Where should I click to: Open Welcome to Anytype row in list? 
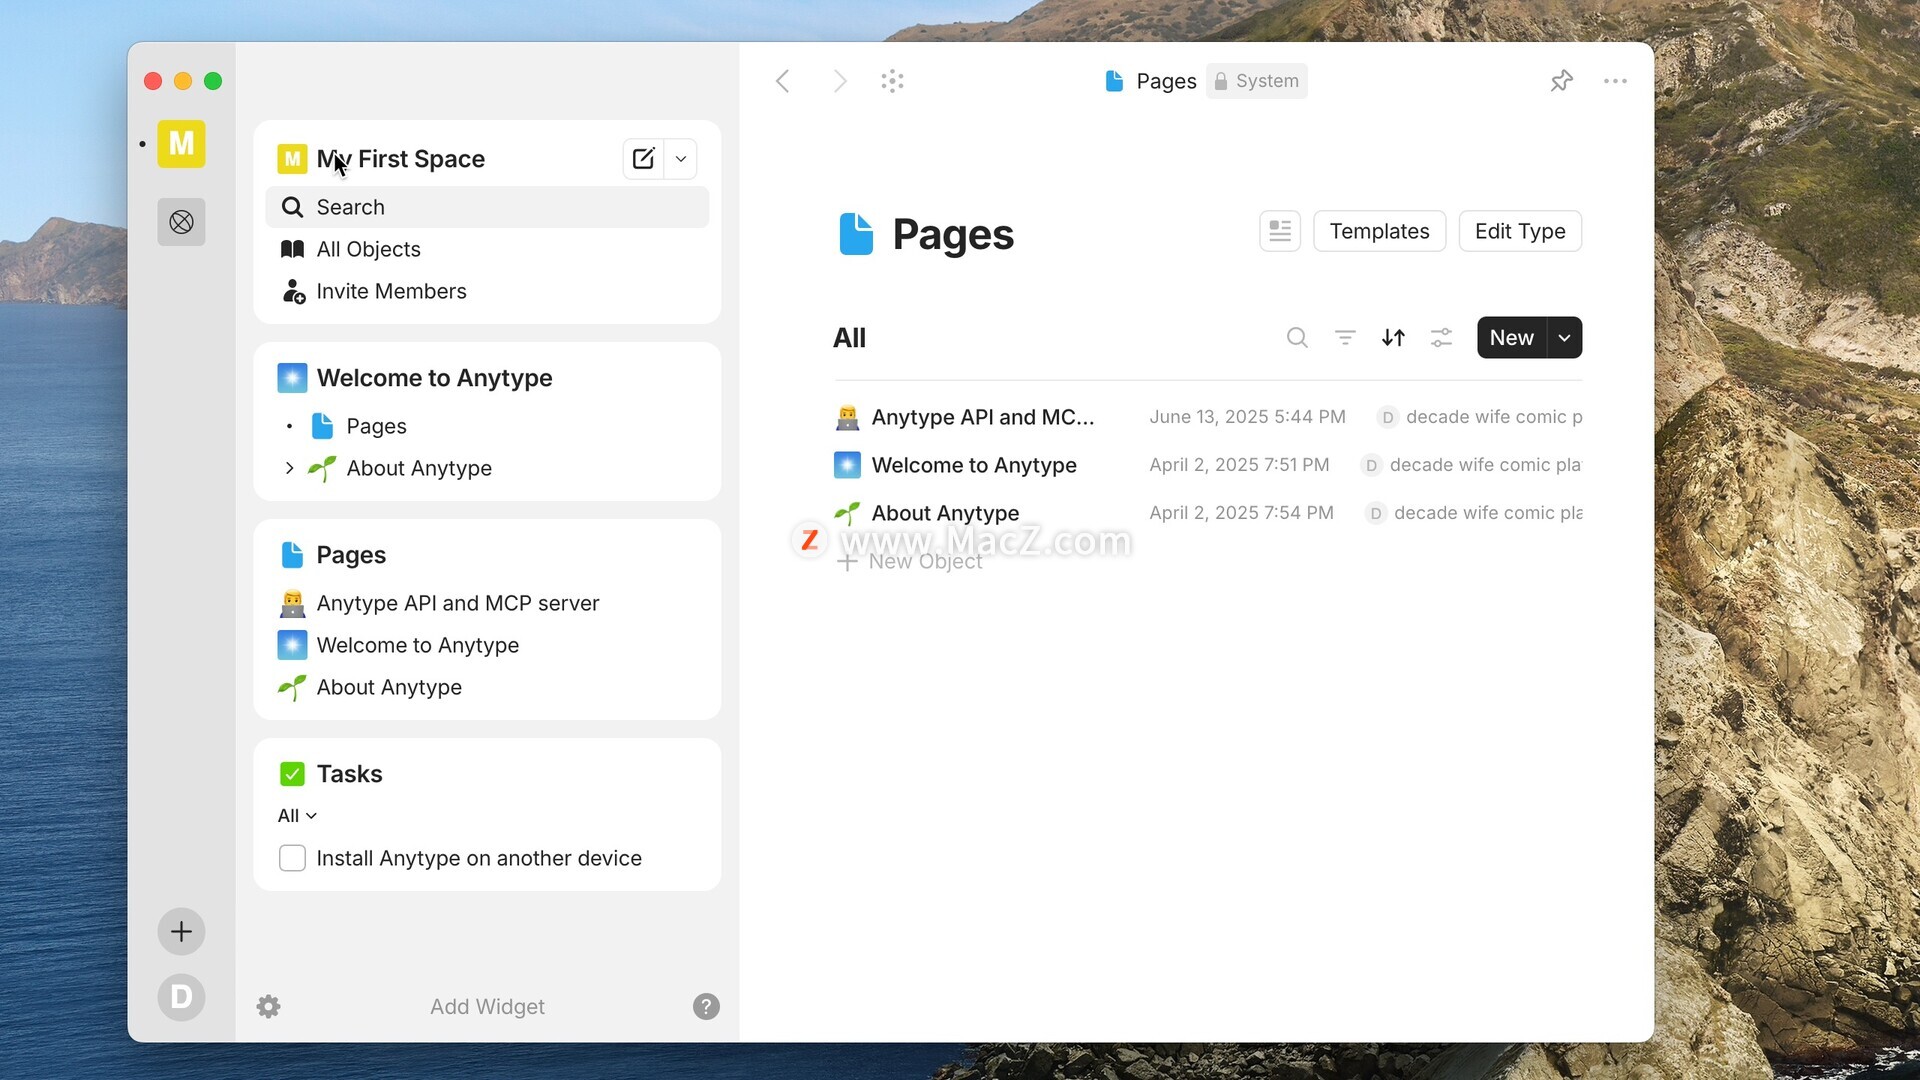(974, 465)
